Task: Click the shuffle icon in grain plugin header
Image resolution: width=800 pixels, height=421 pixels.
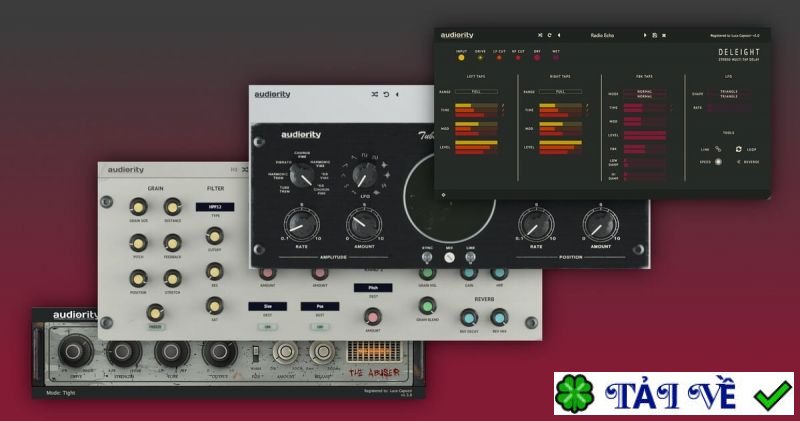Action: 245,170
